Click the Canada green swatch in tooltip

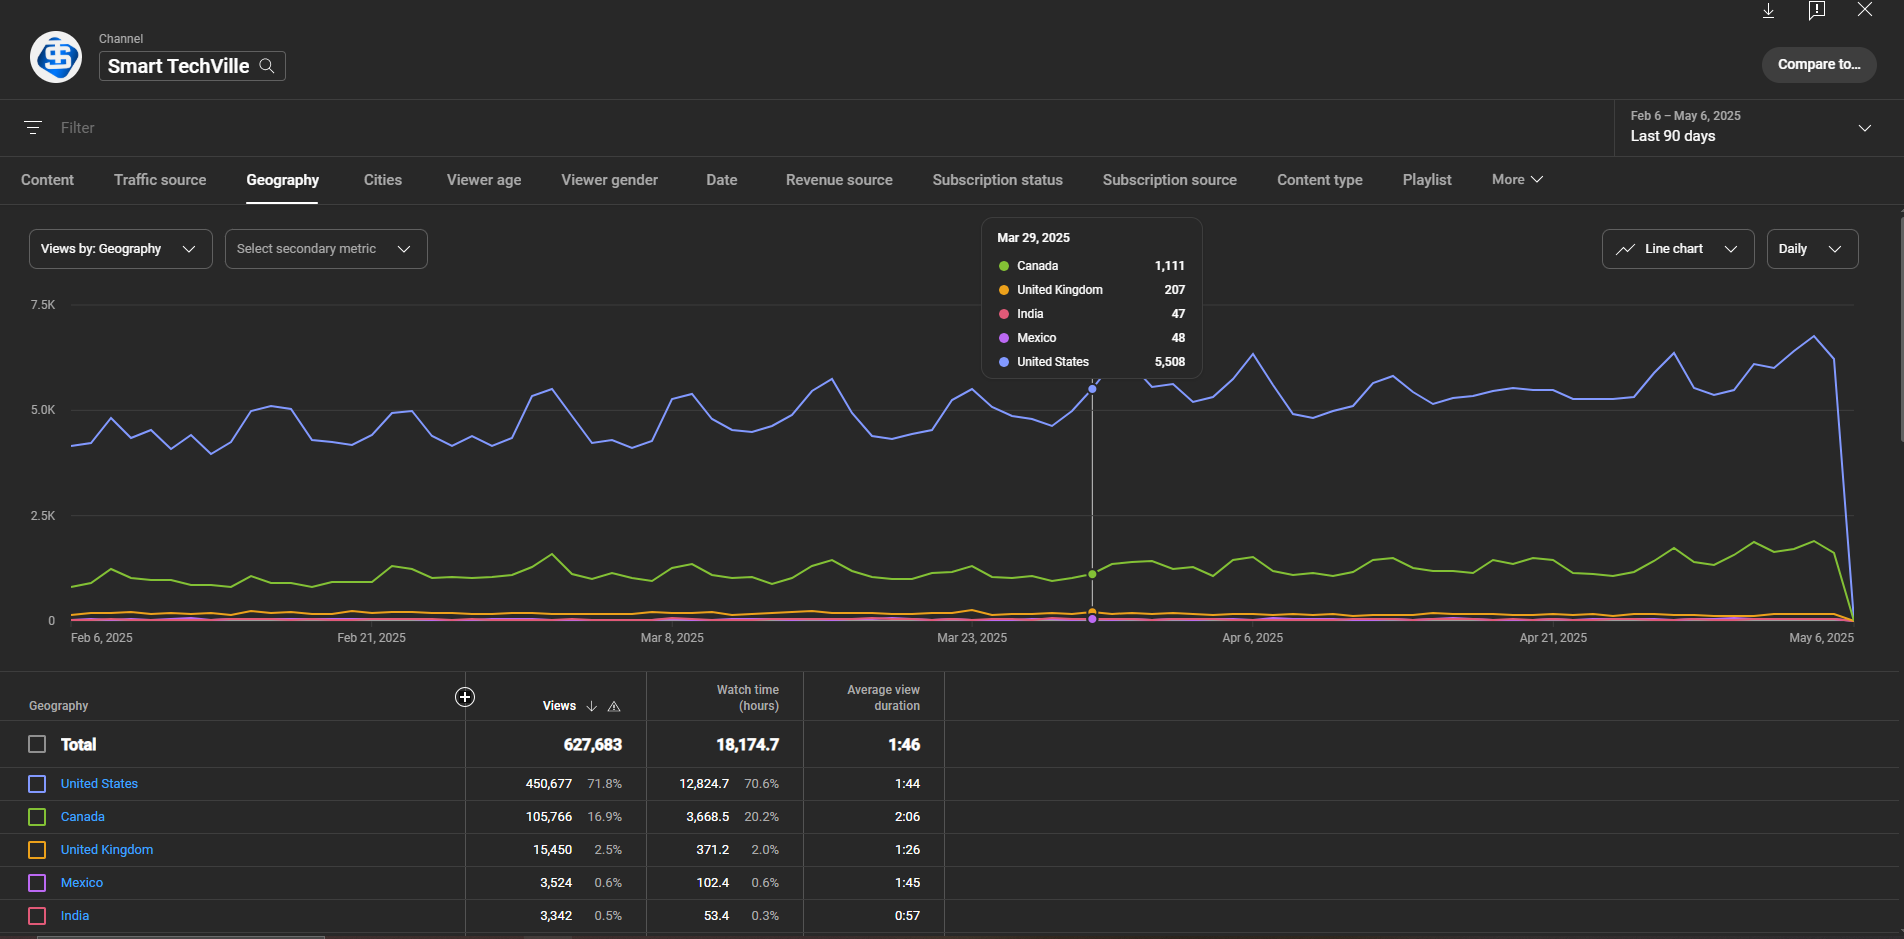coord(1004,266)
